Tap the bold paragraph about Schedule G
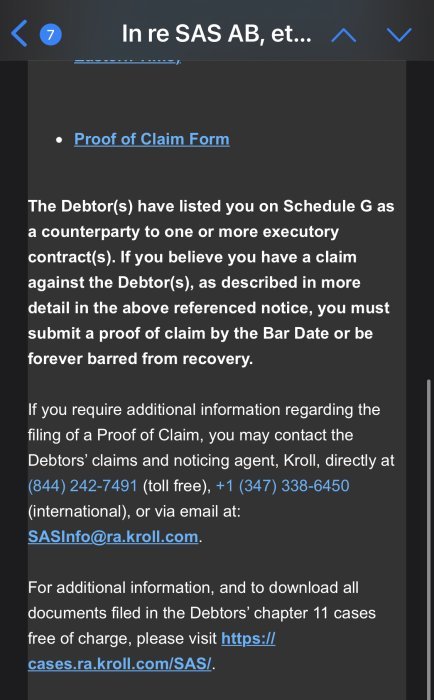 [x=211, y=283]
